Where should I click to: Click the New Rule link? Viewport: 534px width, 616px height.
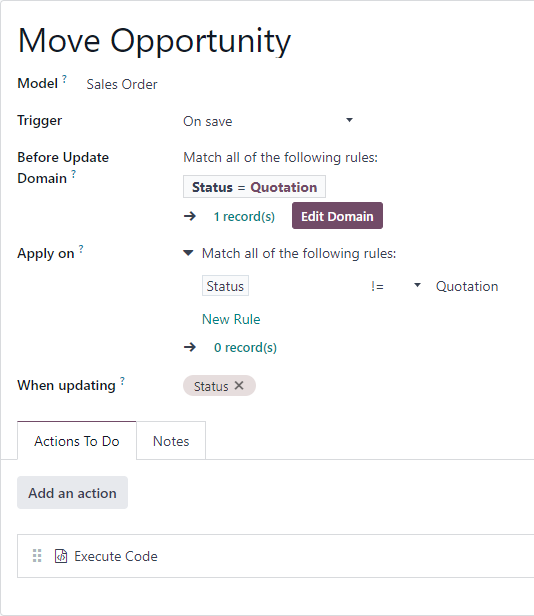point(231,319)
